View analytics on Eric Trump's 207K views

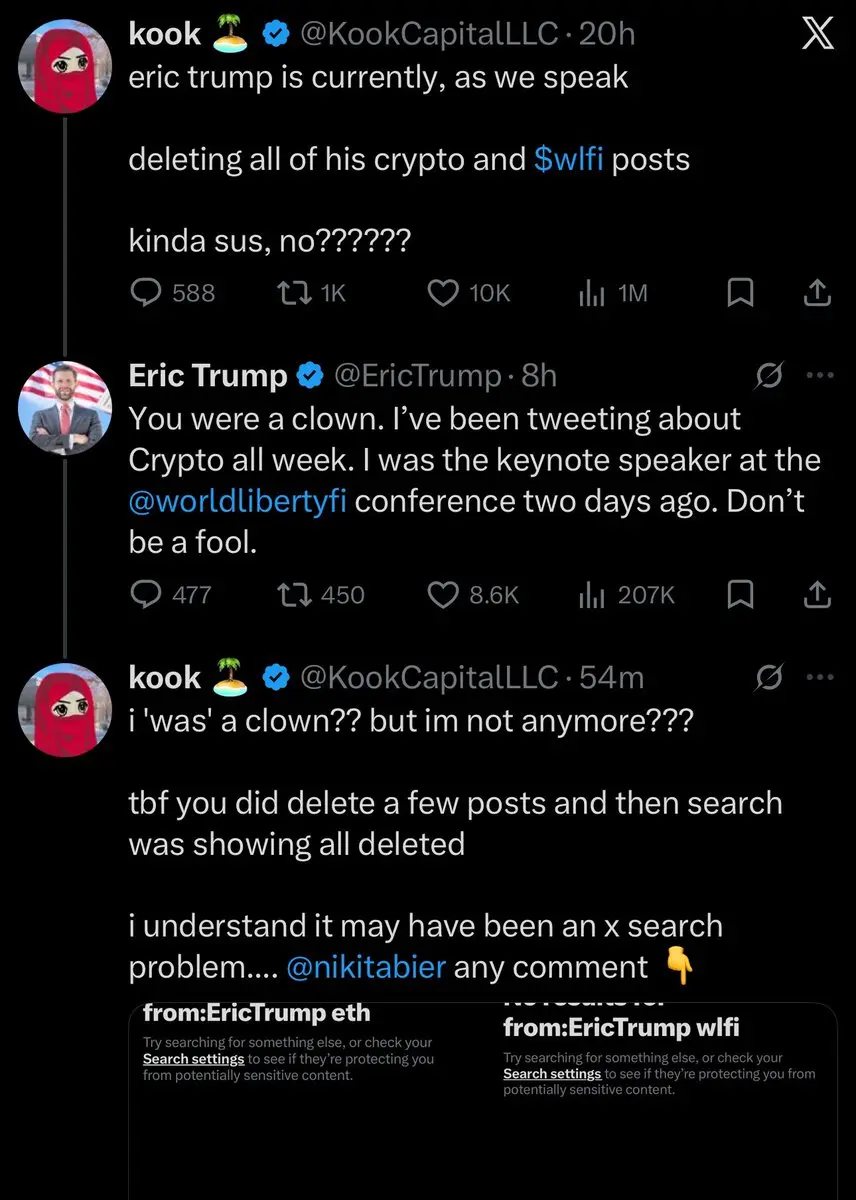coord(594,595)
